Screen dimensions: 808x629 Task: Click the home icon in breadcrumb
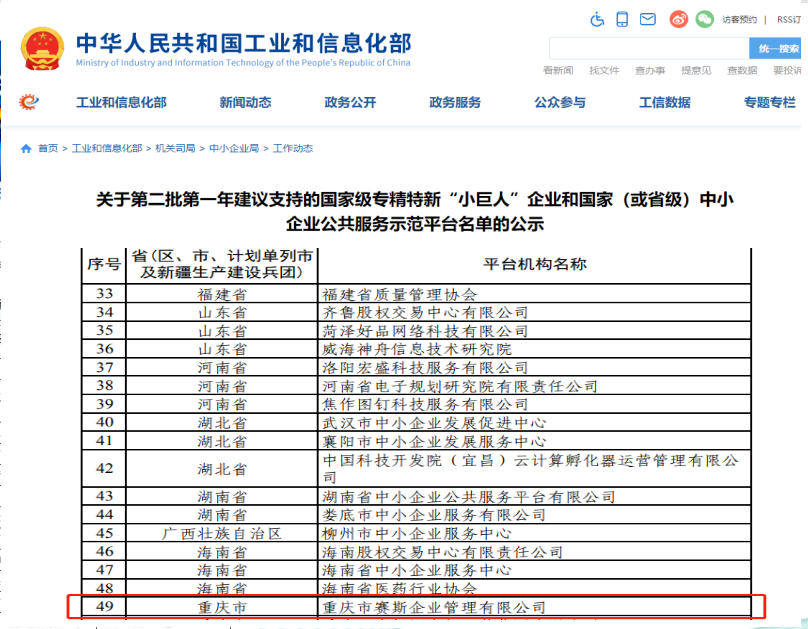[26, 148]
